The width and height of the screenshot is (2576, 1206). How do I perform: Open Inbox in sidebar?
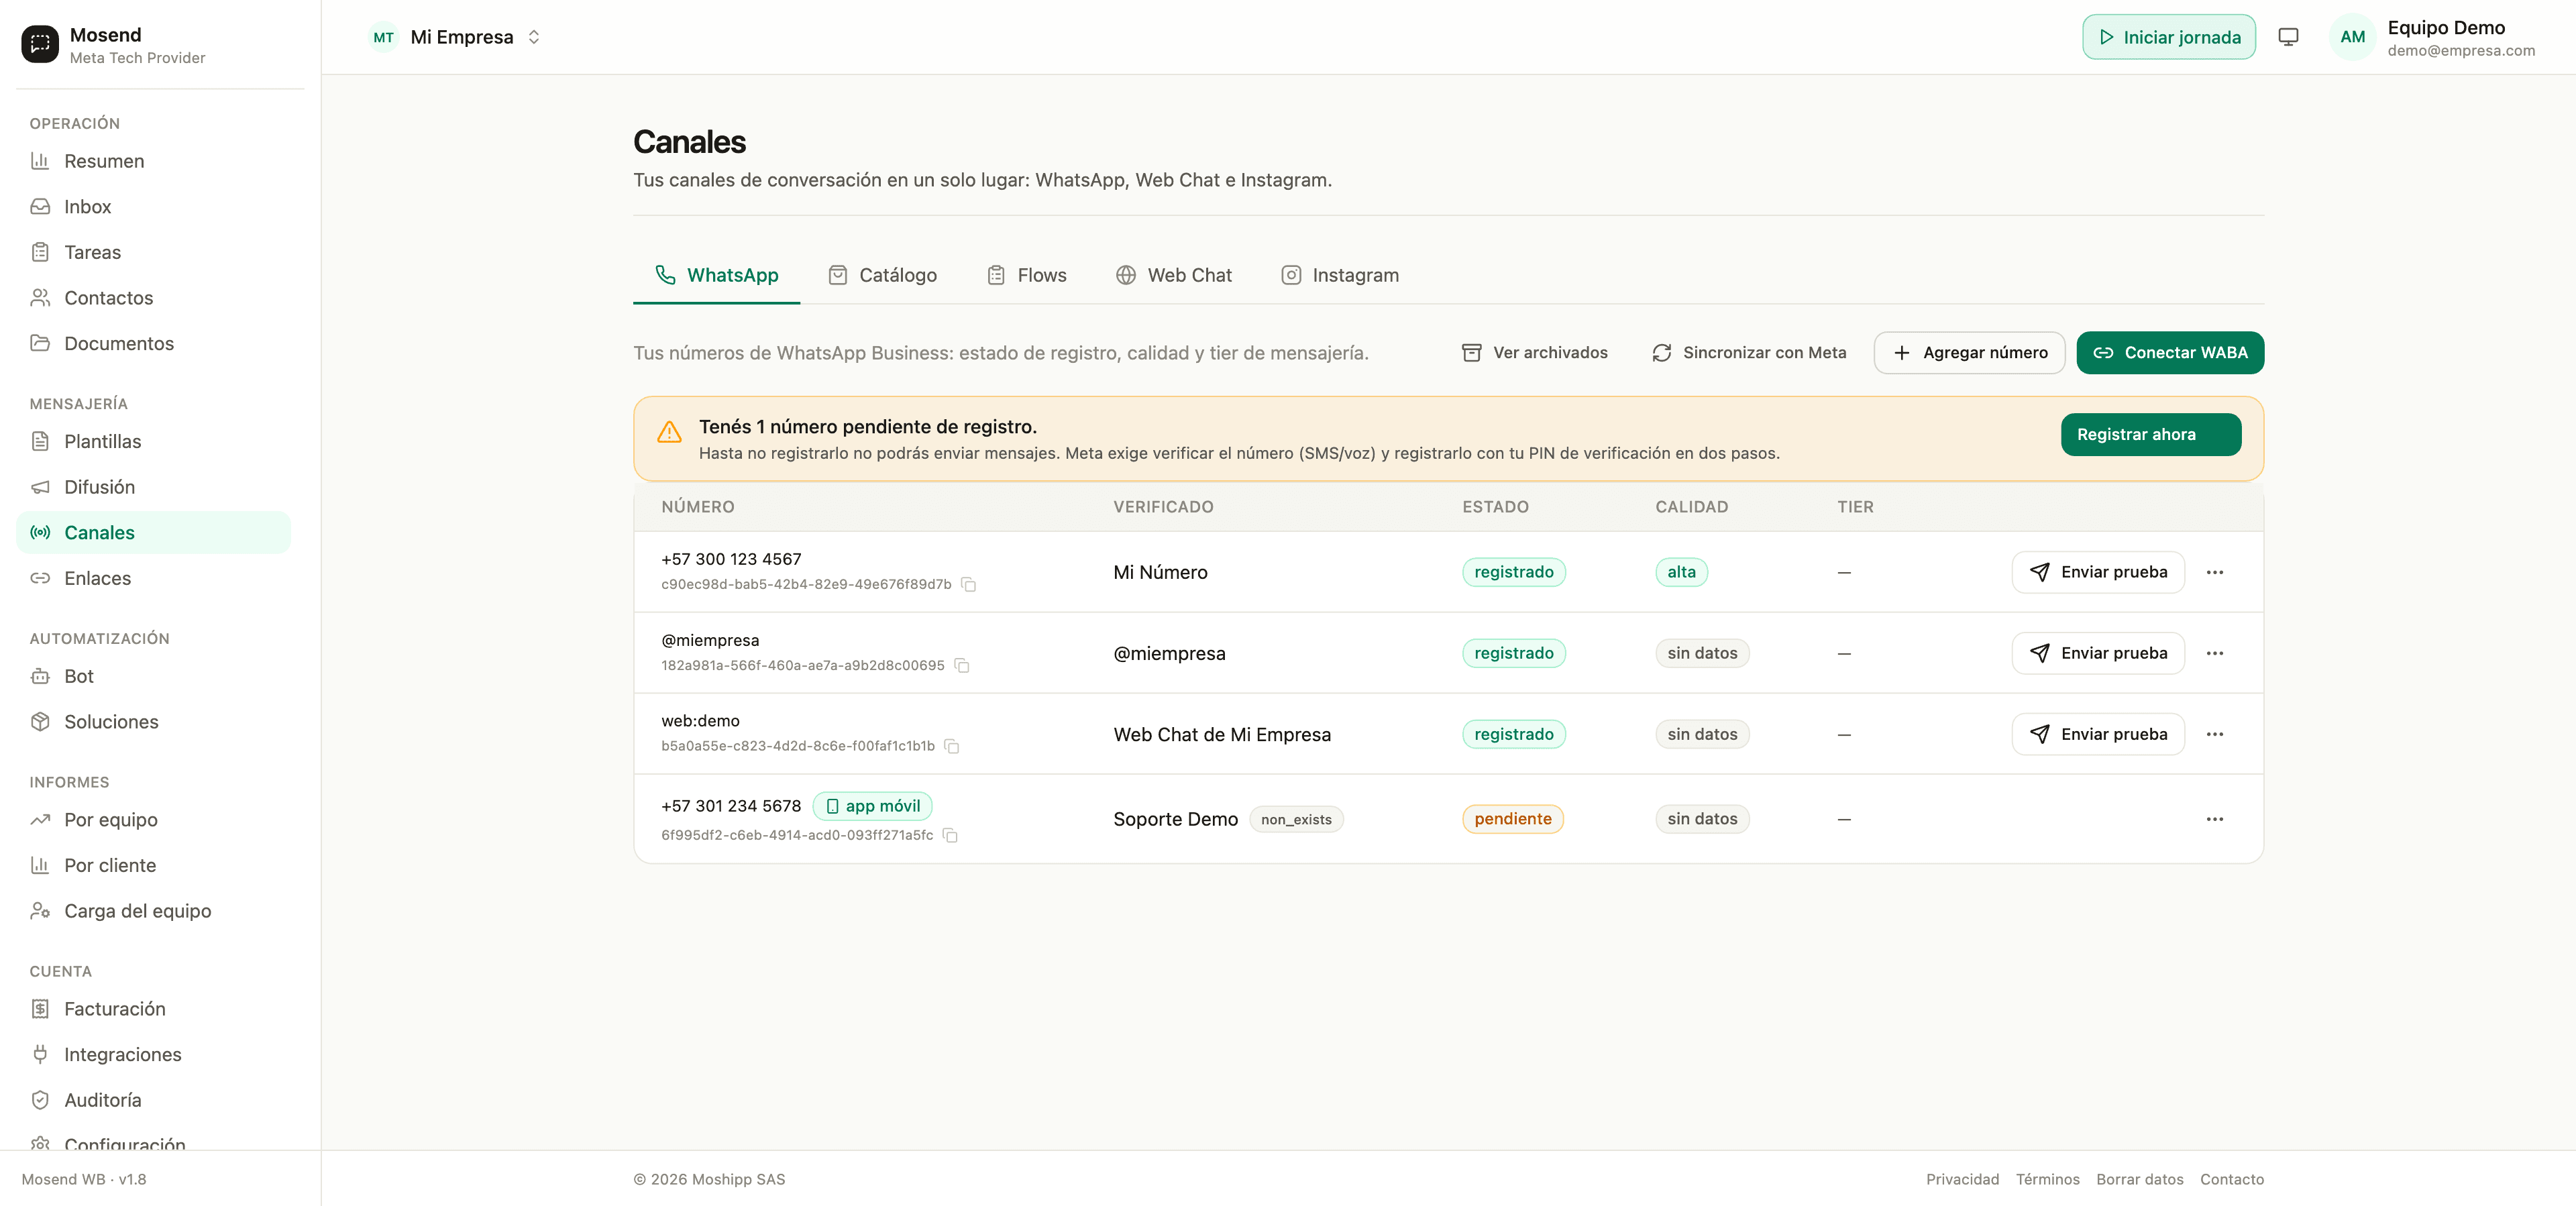tap(153, 207)
